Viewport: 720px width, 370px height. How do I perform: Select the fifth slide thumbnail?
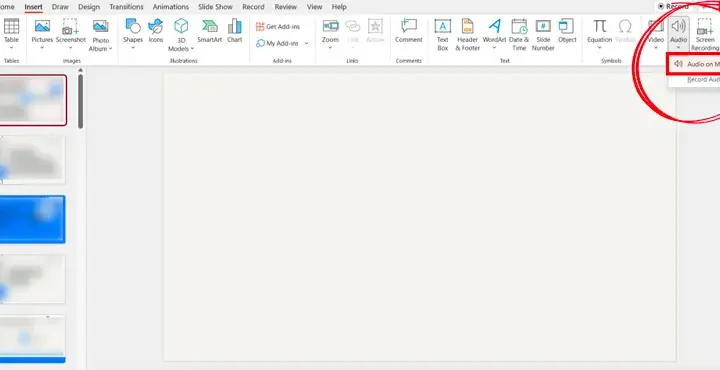32,339
